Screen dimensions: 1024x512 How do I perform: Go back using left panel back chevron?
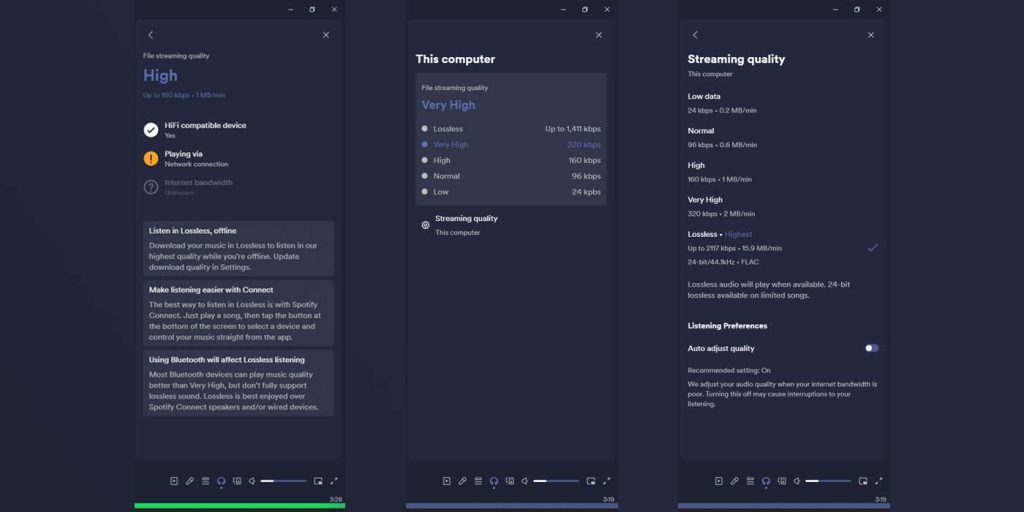coord(151,35)
